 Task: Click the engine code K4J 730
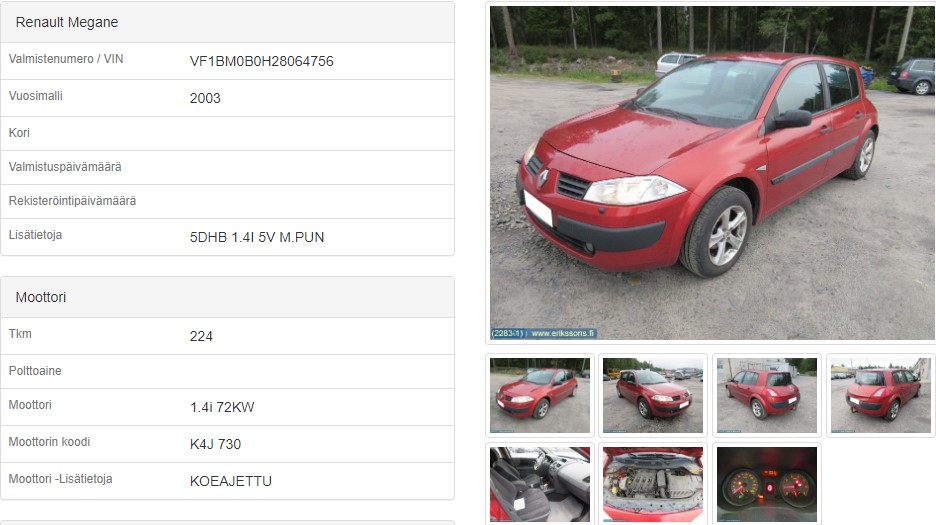click(215, 444)
